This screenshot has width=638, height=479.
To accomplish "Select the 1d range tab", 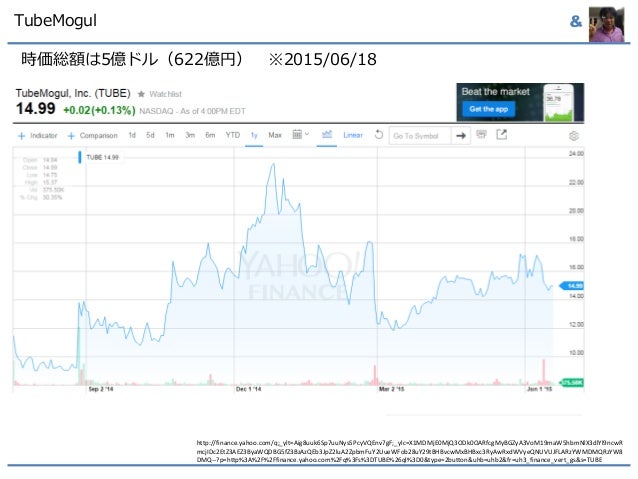I will tap(132, 135).
